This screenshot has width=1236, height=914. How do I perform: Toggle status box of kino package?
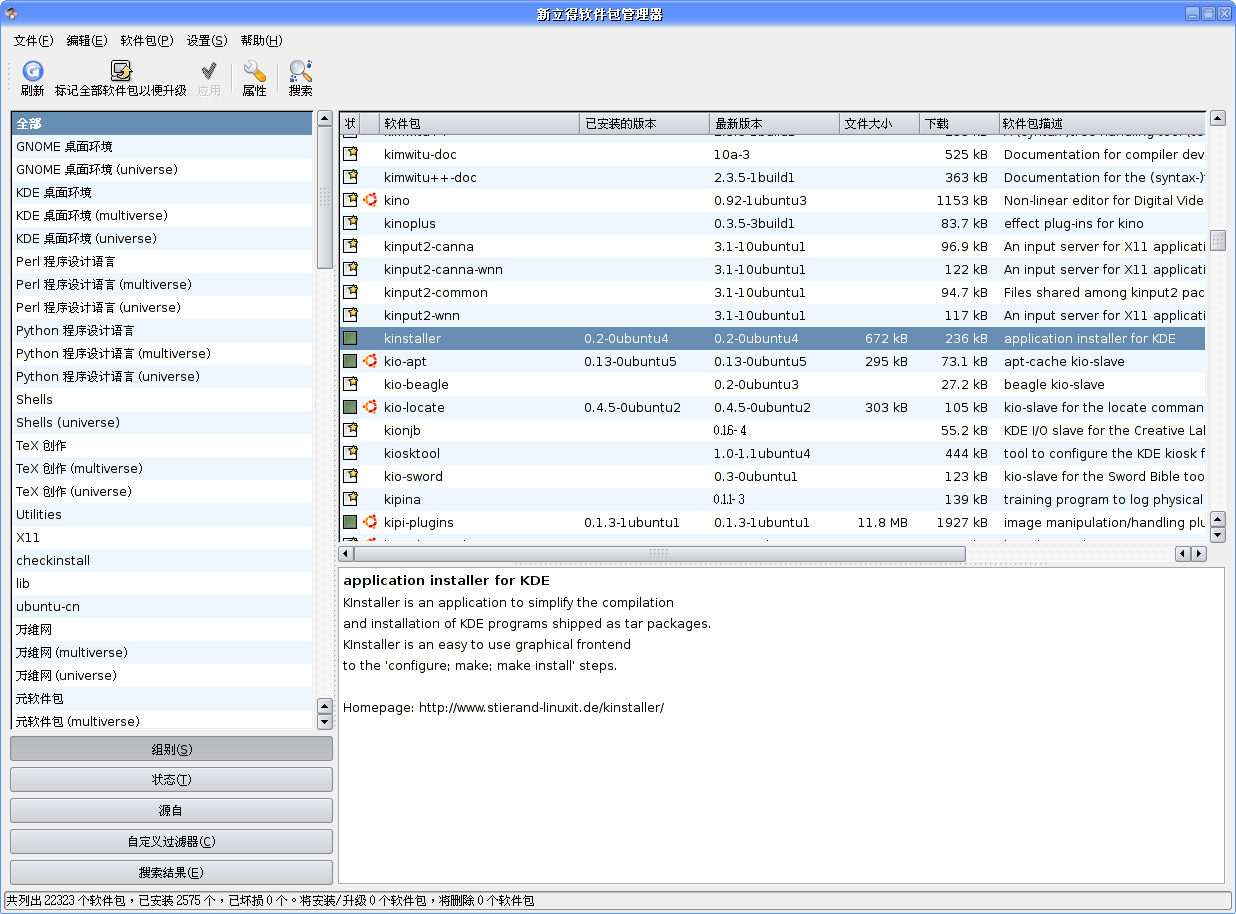(350, 200)
